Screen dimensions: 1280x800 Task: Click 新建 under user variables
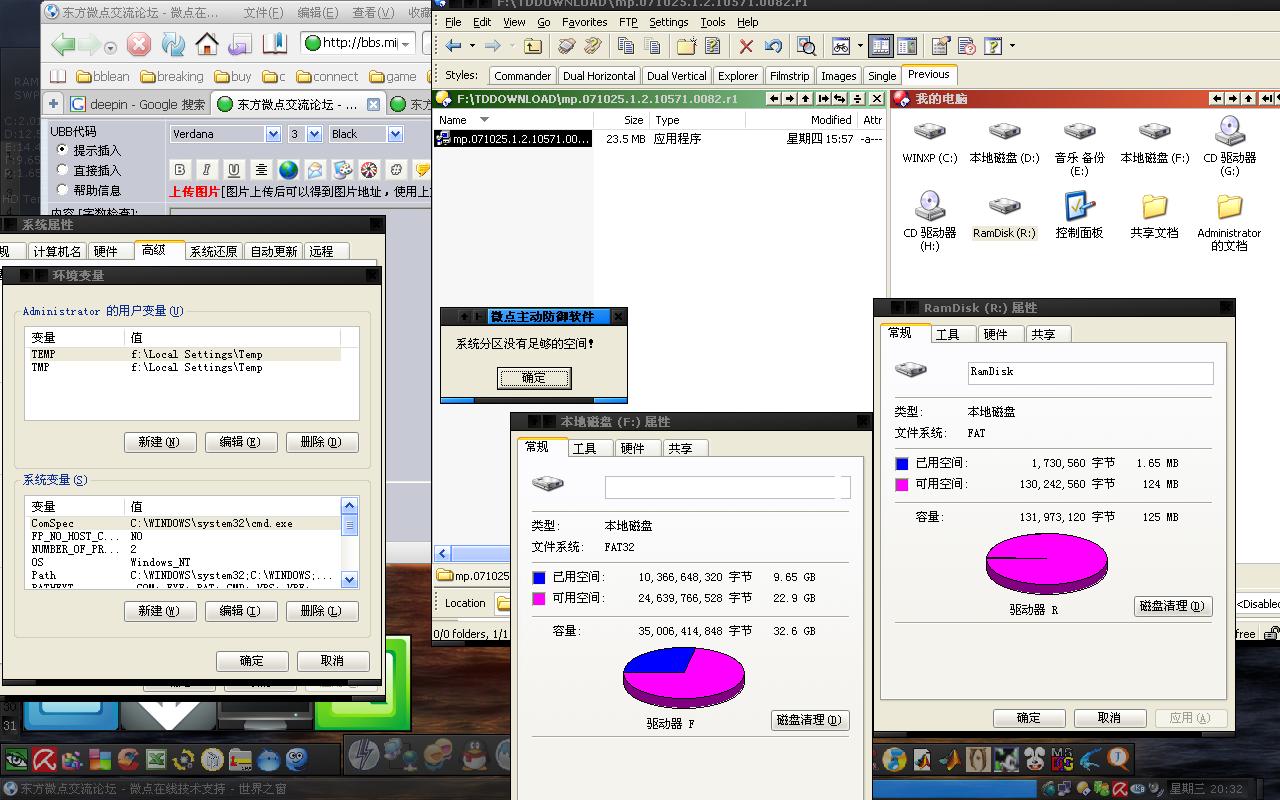click(x=160, y=442)
